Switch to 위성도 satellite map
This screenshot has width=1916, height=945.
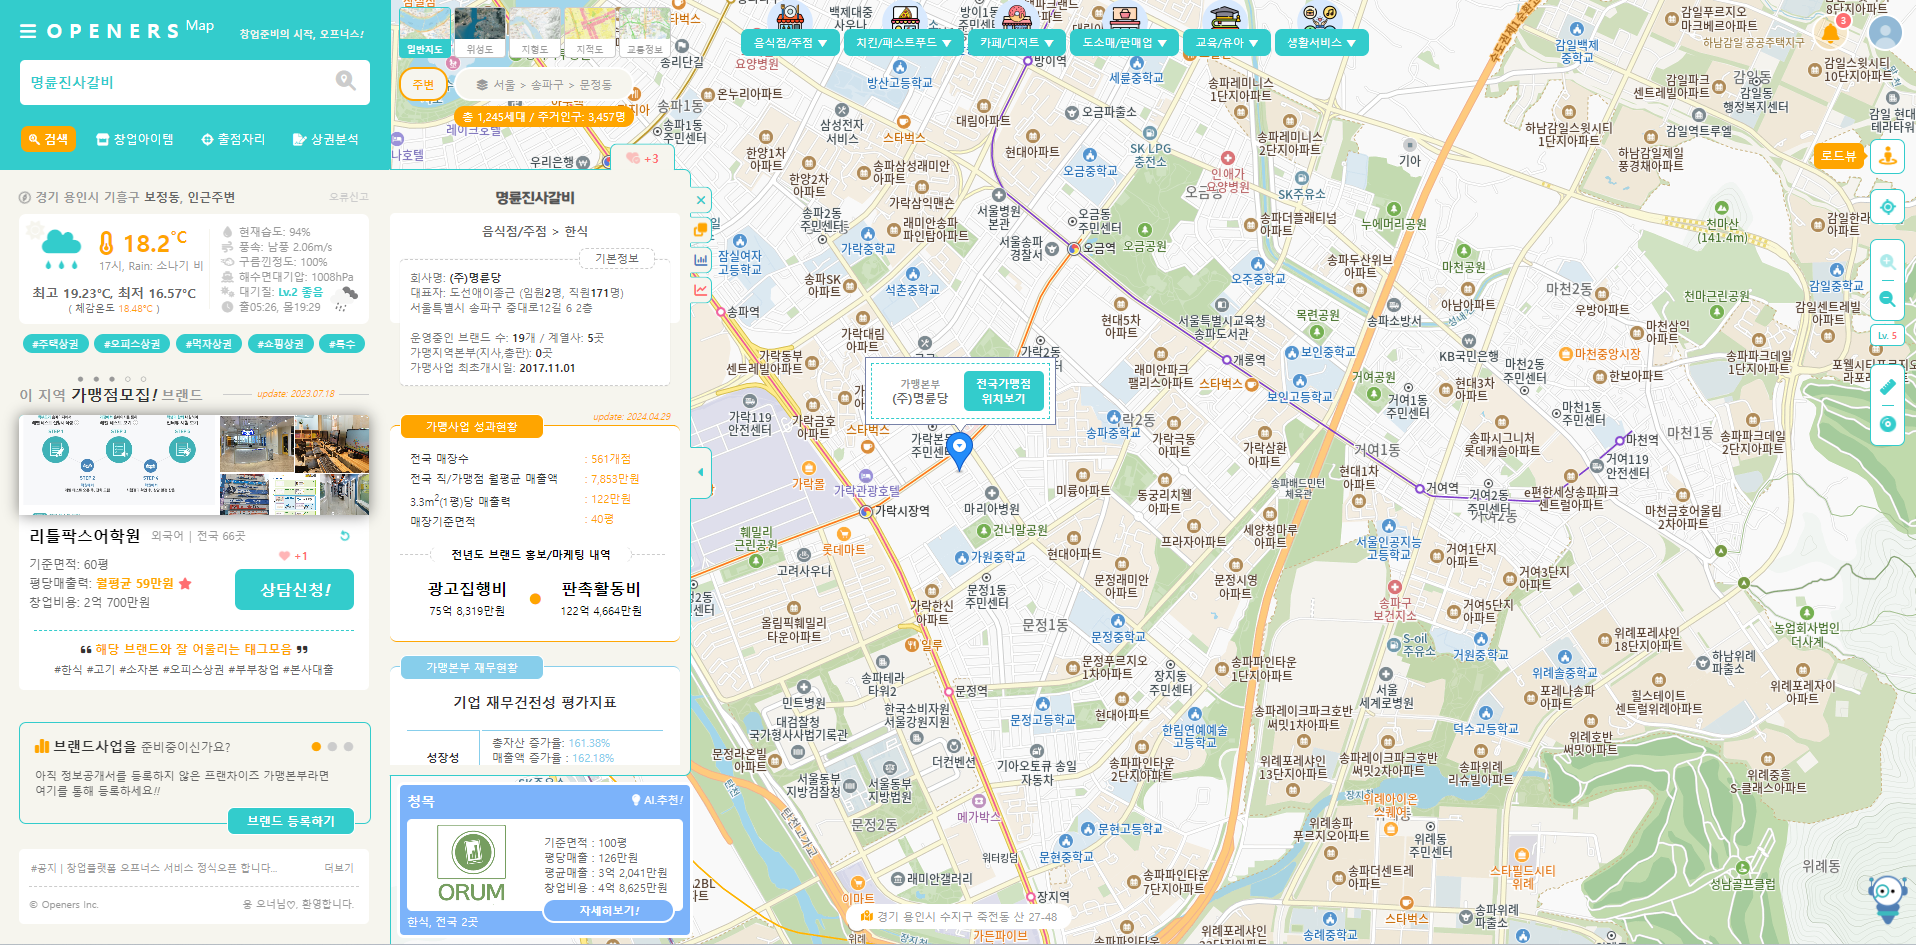pyautogui.click(x=479, y=31)
